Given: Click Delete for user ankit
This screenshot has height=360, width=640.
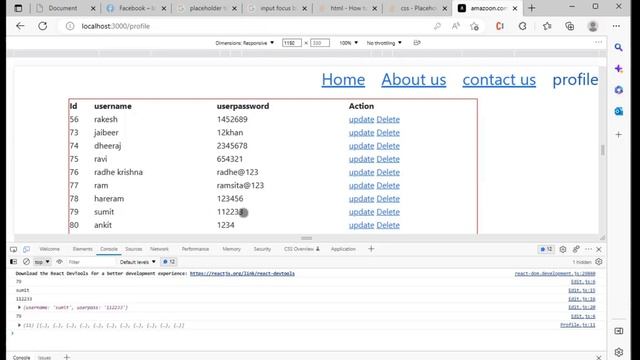Looking at the screenshot, I should tap(388, 225).
